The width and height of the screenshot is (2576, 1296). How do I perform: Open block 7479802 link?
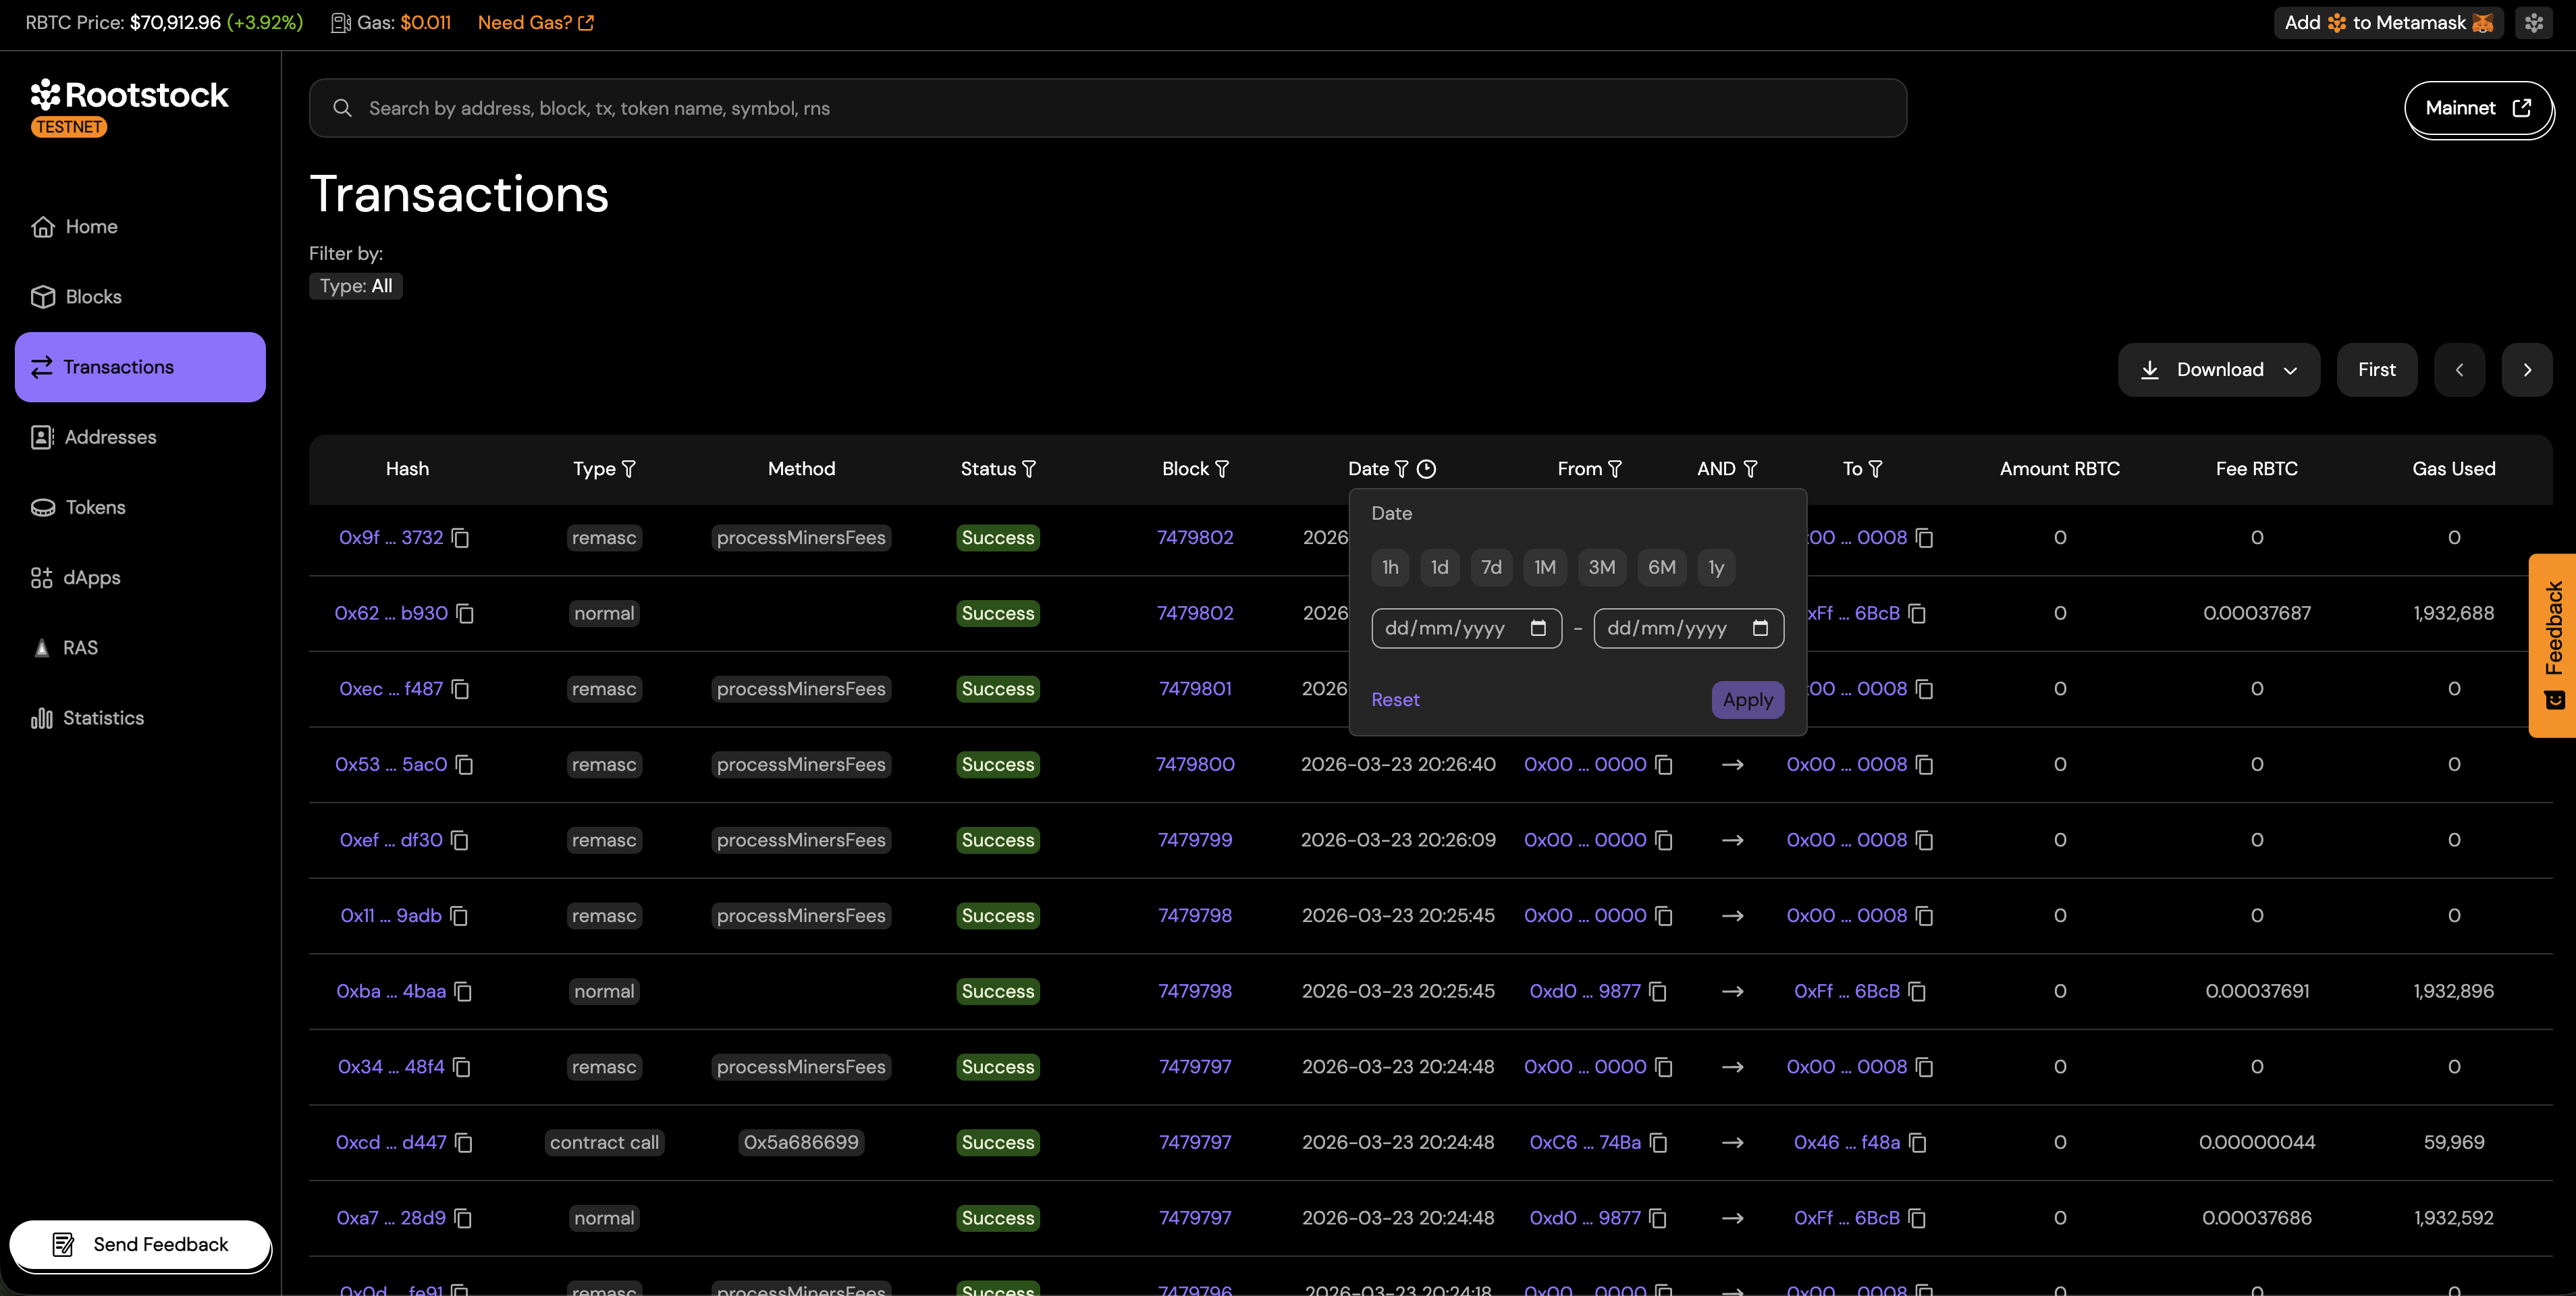pos(1195,537)
